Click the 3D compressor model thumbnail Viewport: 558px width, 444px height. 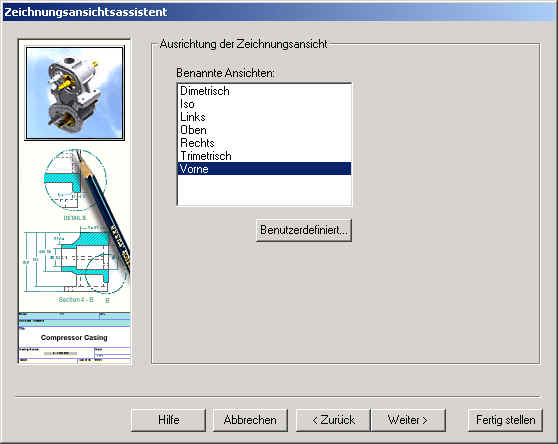75,93
